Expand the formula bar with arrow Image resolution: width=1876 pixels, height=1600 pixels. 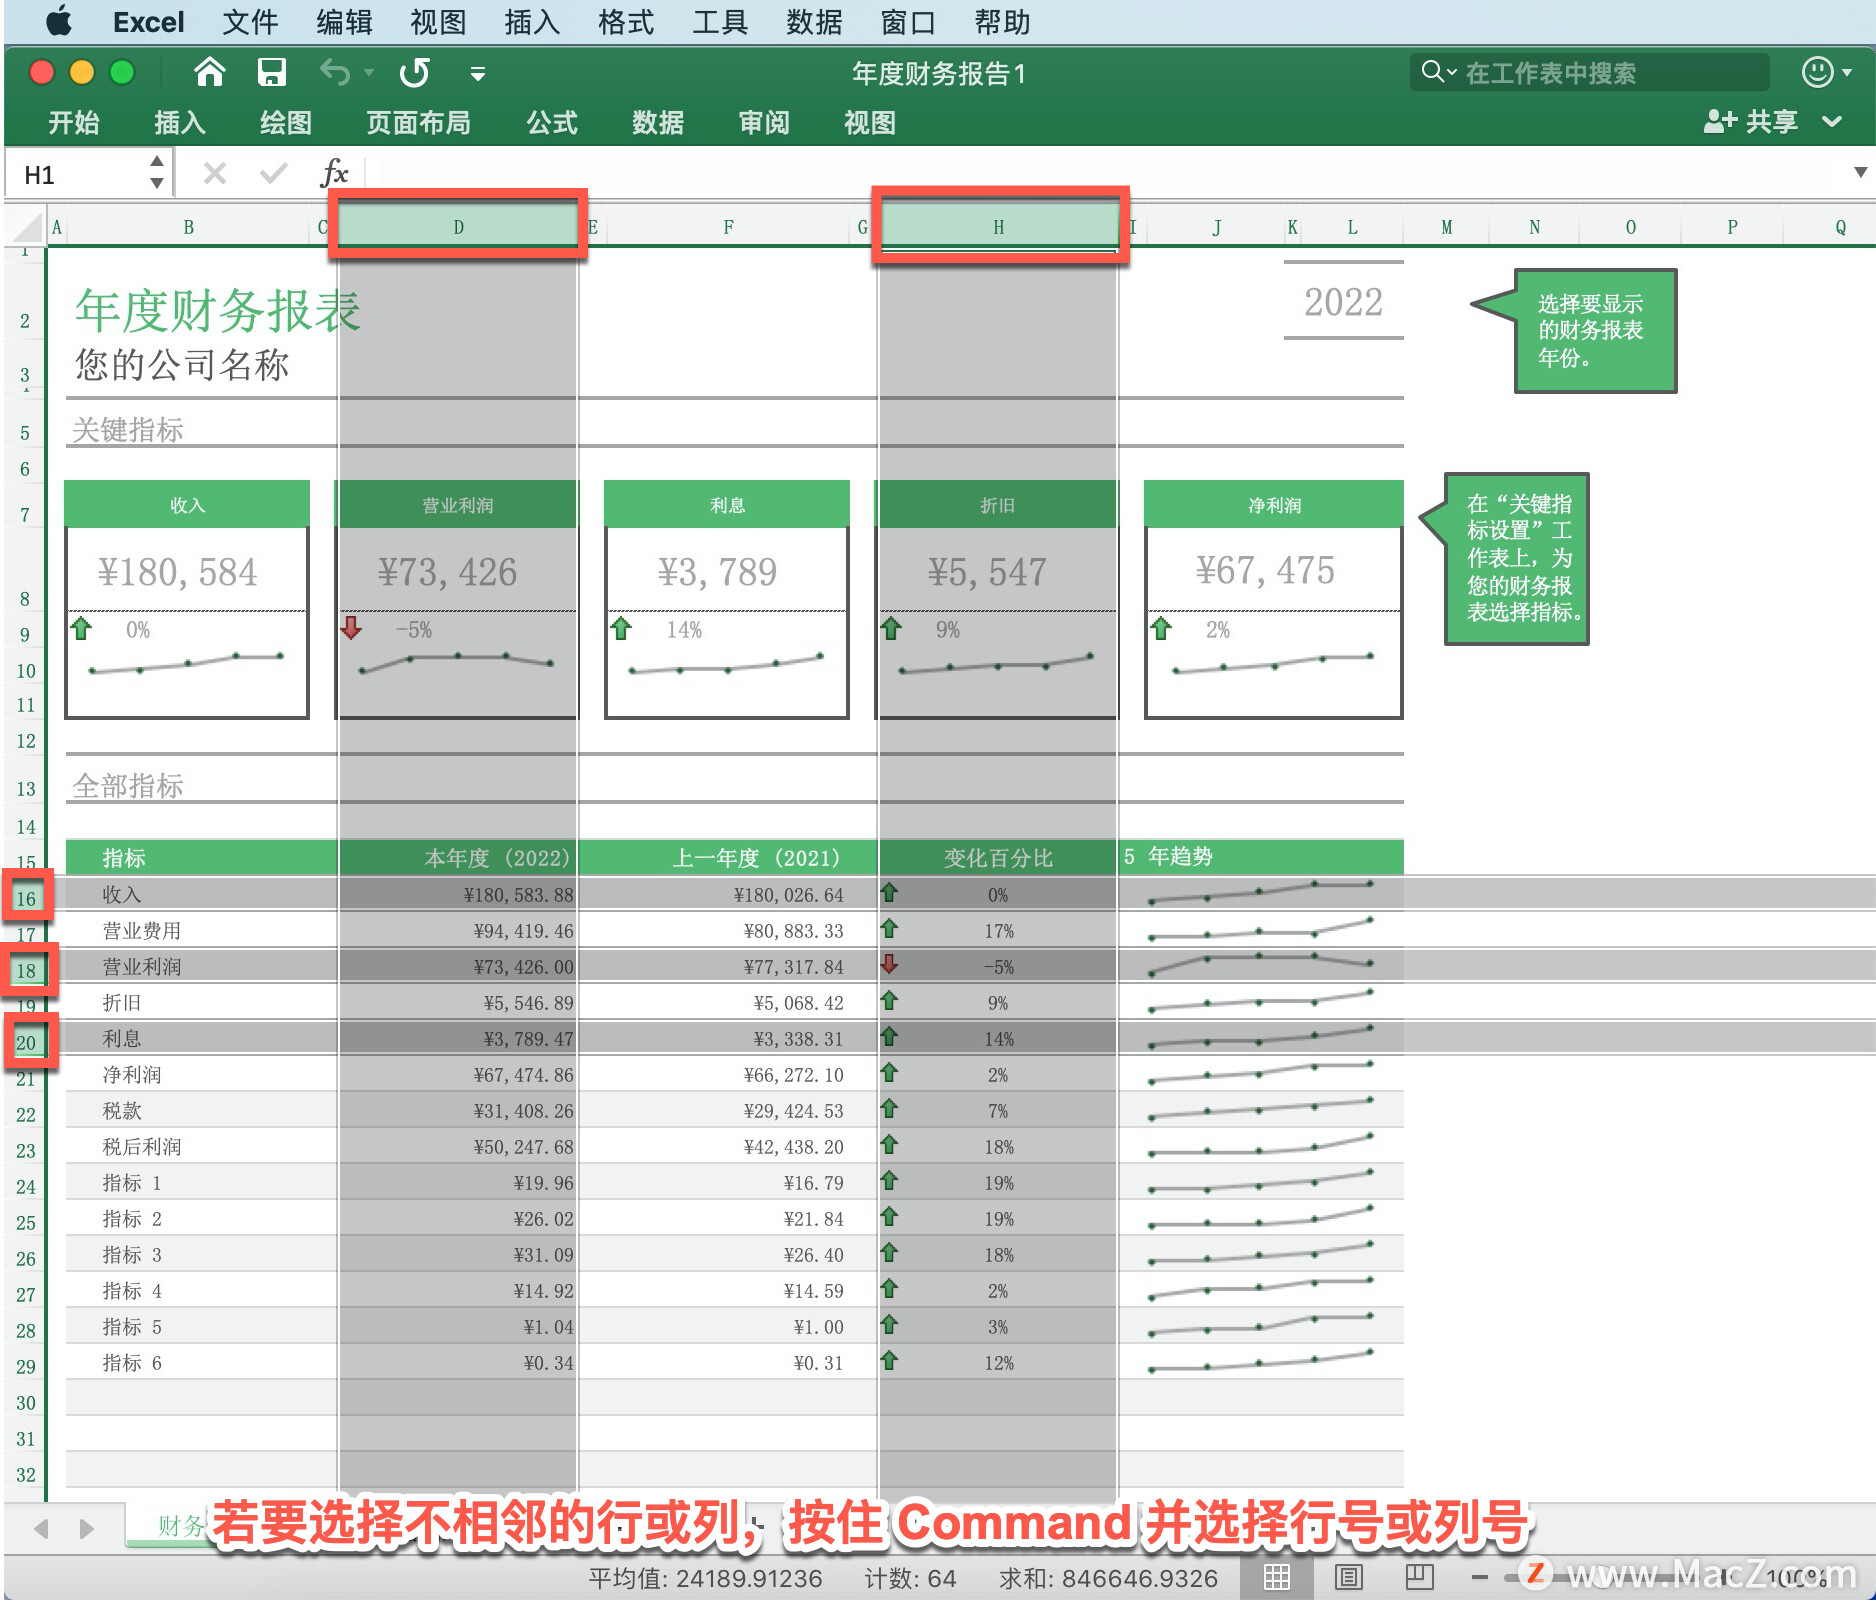click(1859, 172)
